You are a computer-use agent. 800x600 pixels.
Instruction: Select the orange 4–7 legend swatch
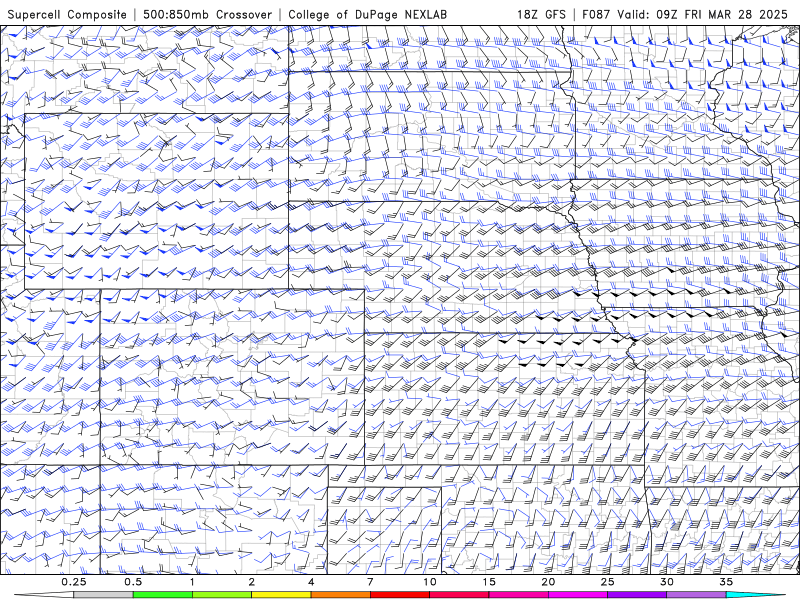340,595
